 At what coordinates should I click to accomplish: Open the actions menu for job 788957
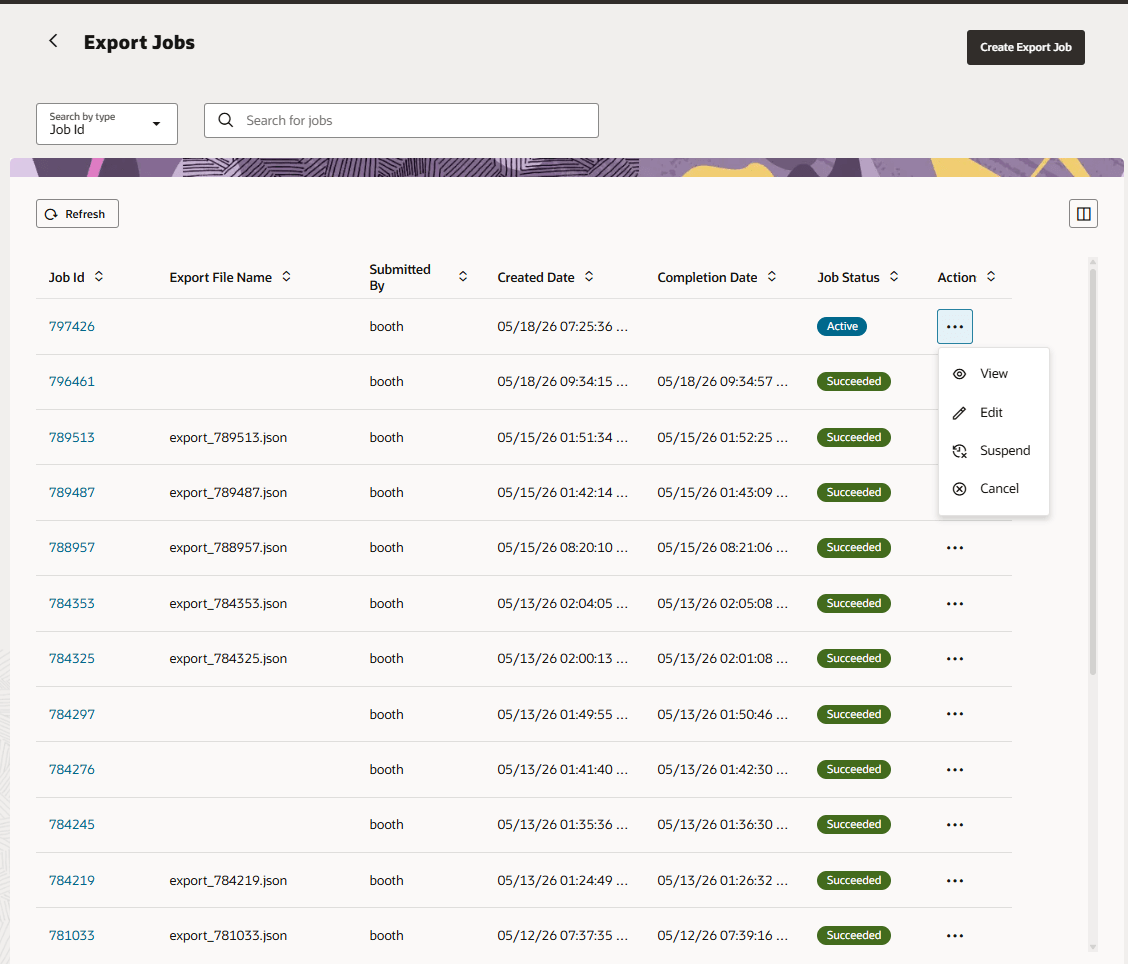(x=955, y=547)
